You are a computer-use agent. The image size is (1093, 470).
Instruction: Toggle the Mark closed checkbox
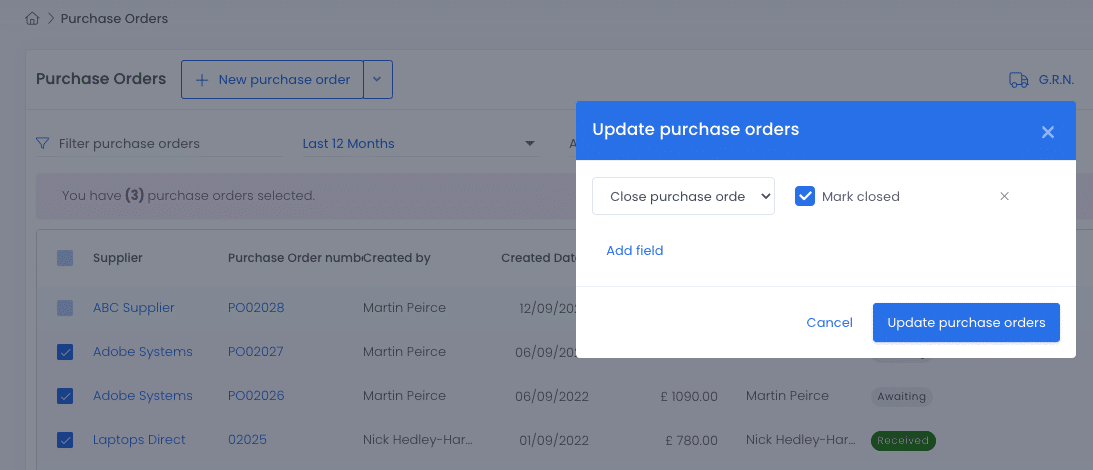(x=805, y=197)
